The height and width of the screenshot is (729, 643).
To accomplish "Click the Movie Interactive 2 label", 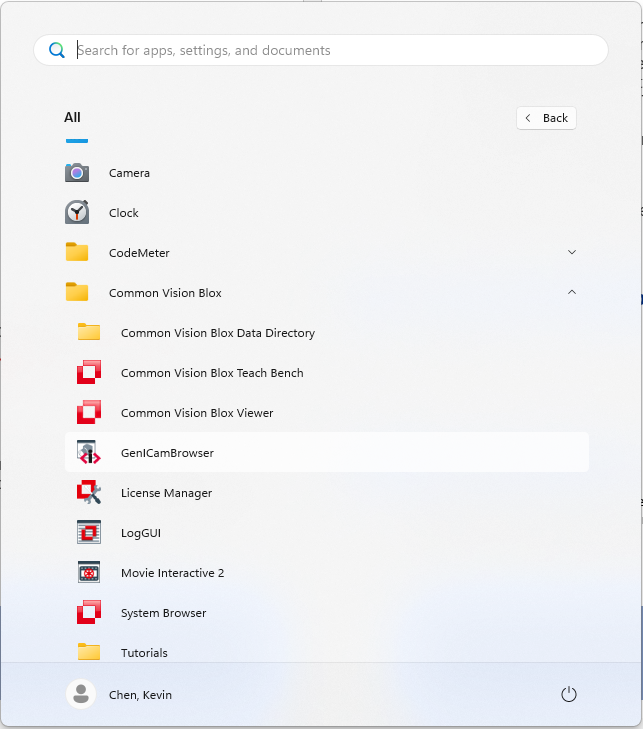I will (172, 573).
